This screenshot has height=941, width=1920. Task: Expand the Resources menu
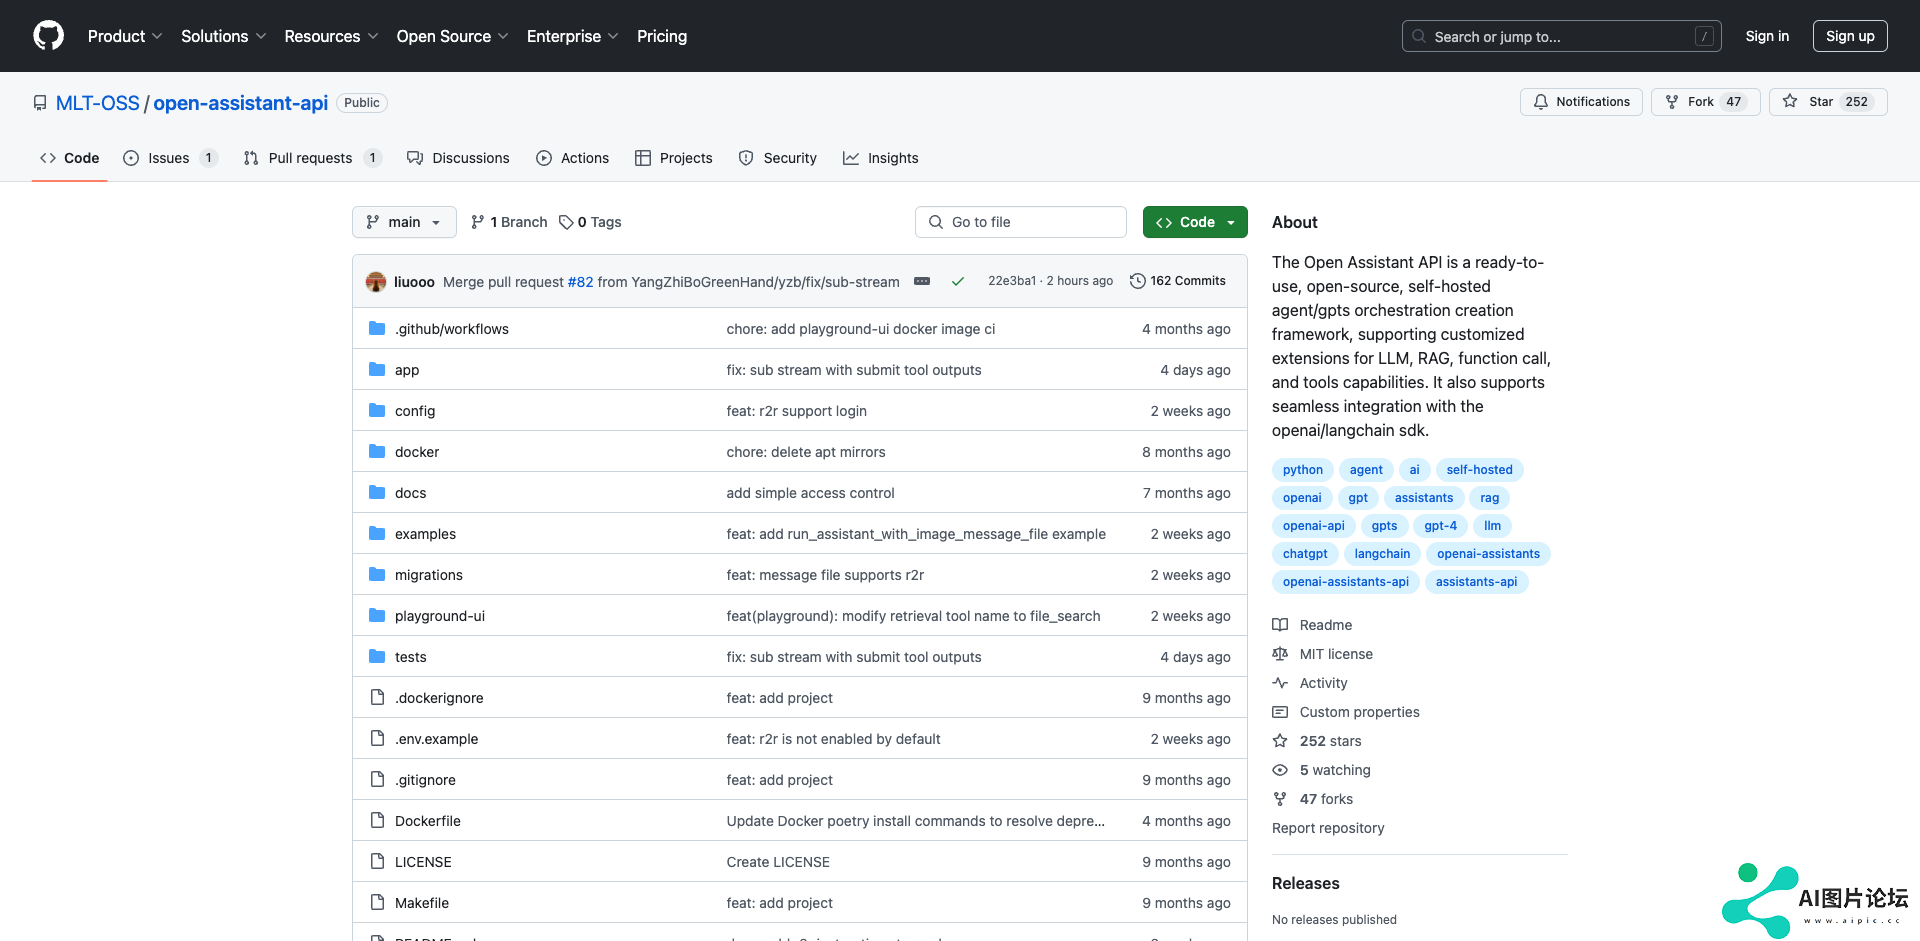(331, 36)
